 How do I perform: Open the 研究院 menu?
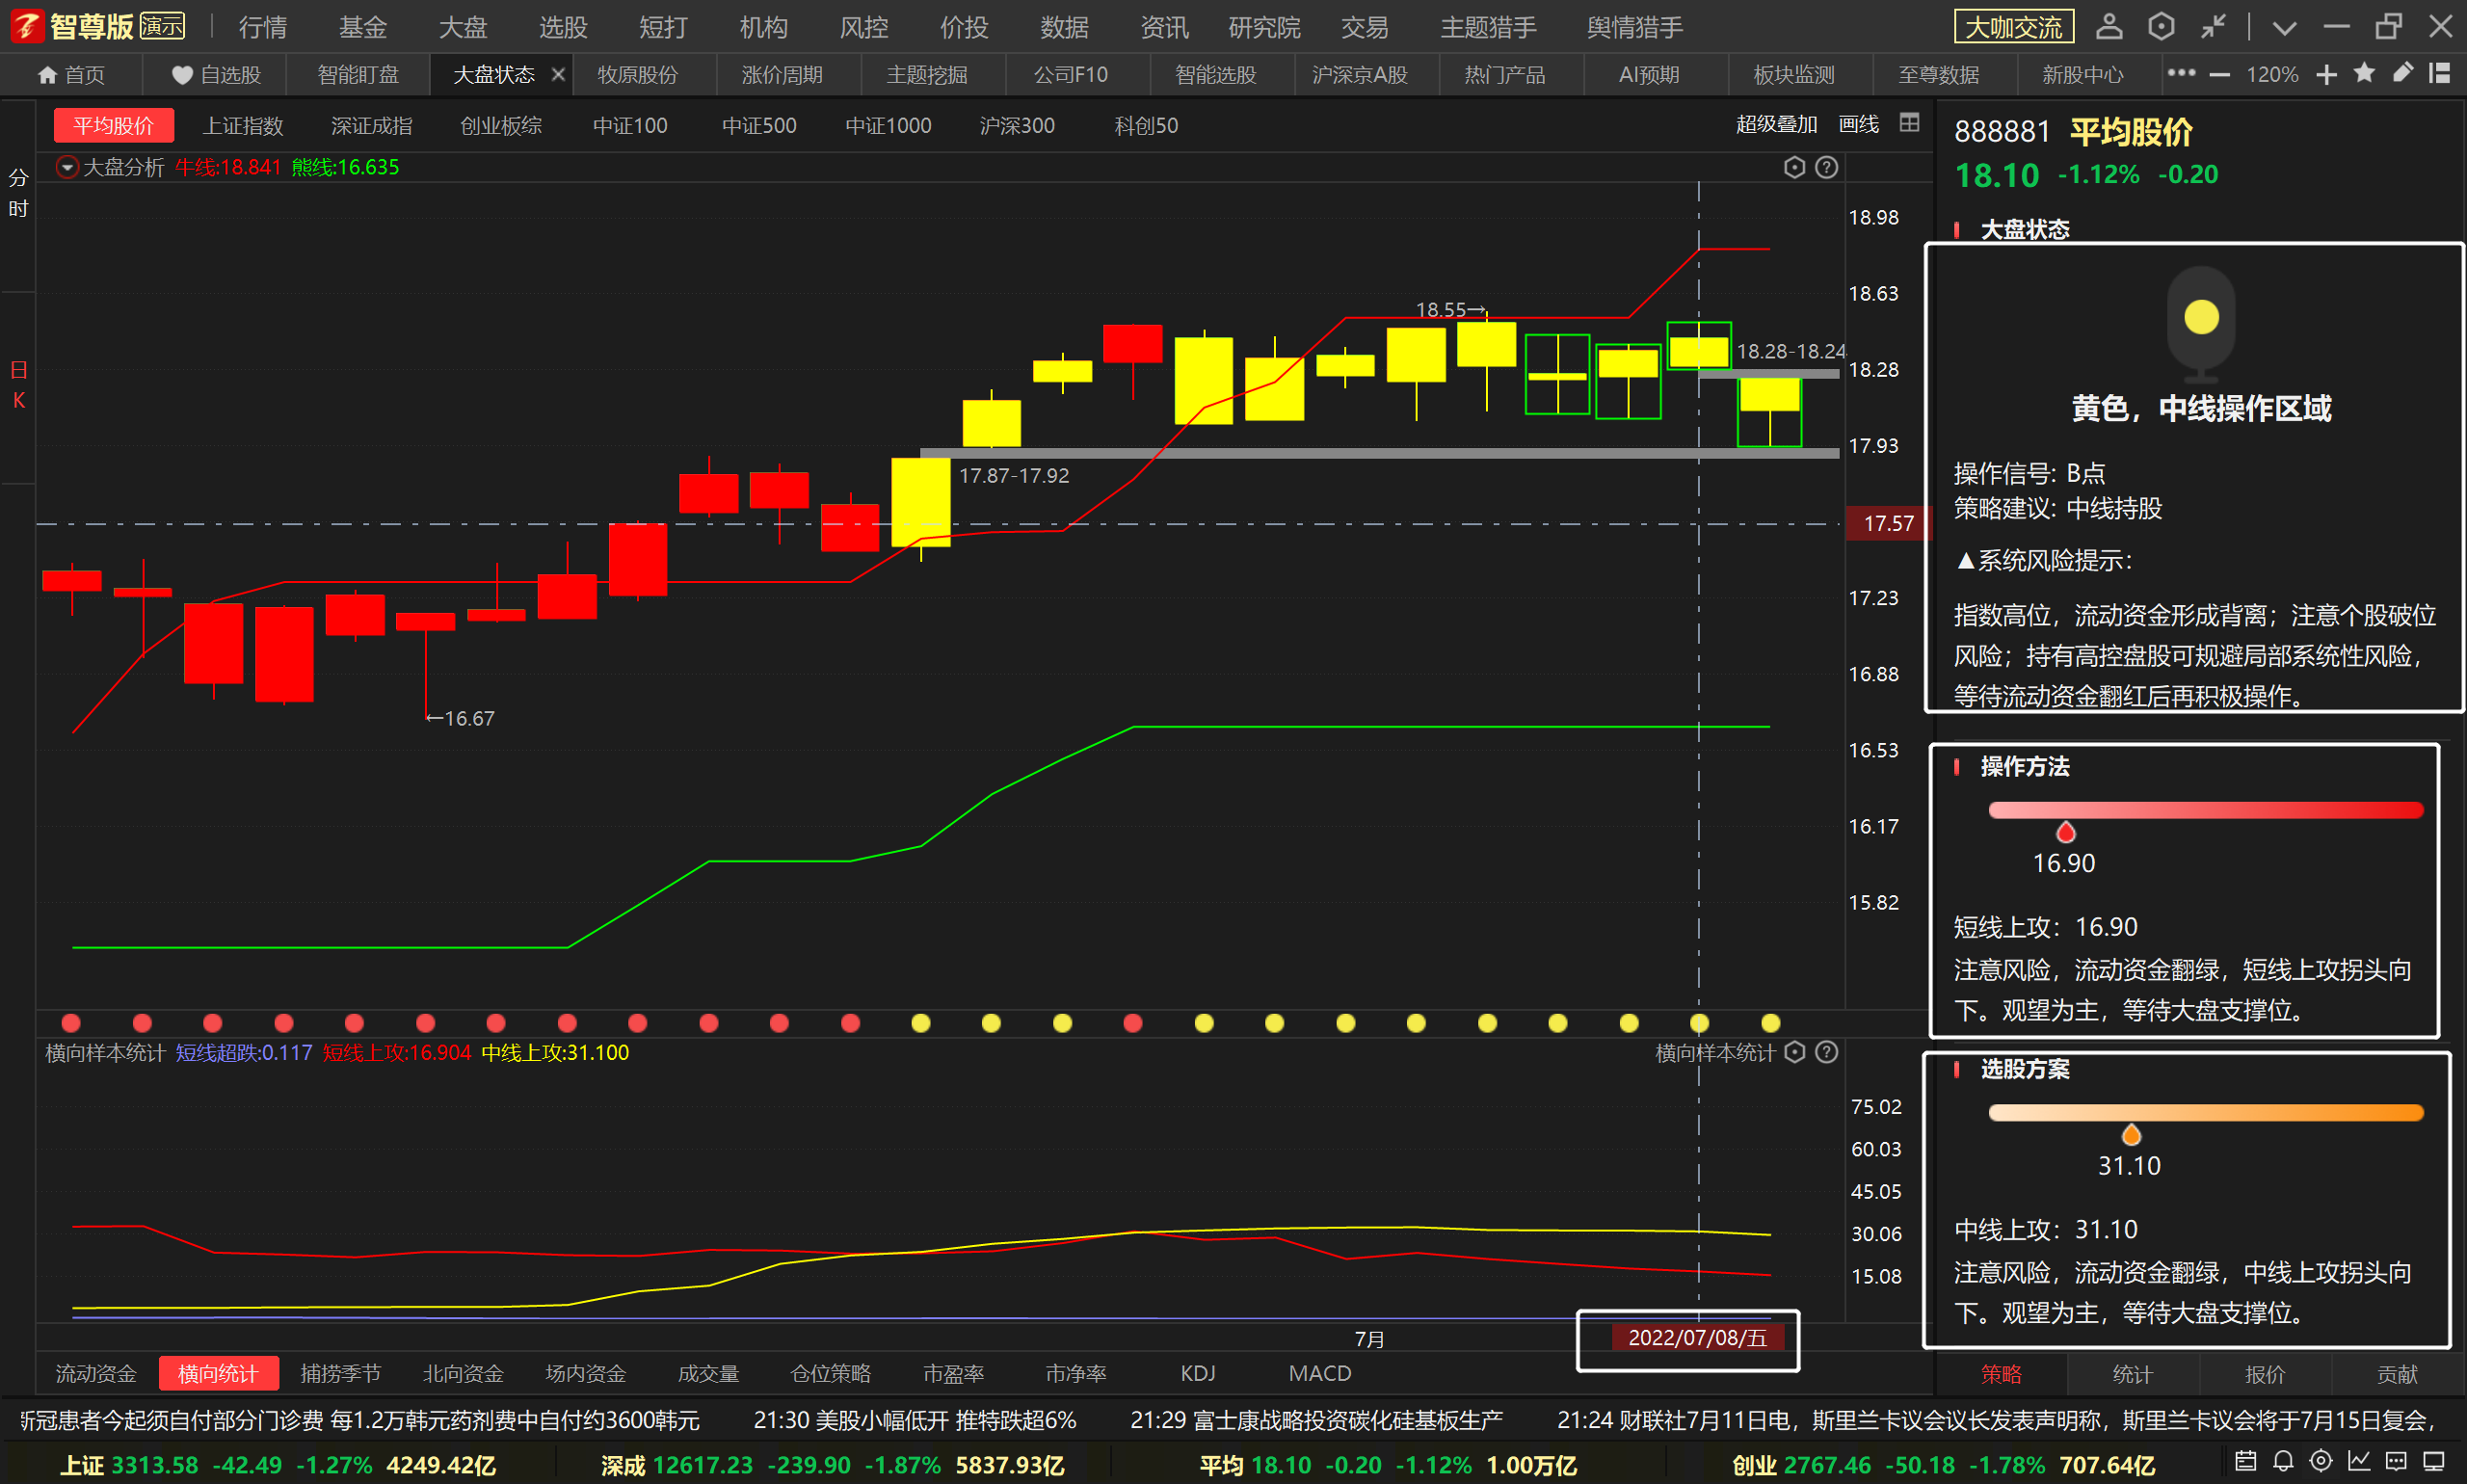(x=1264, y=27)
